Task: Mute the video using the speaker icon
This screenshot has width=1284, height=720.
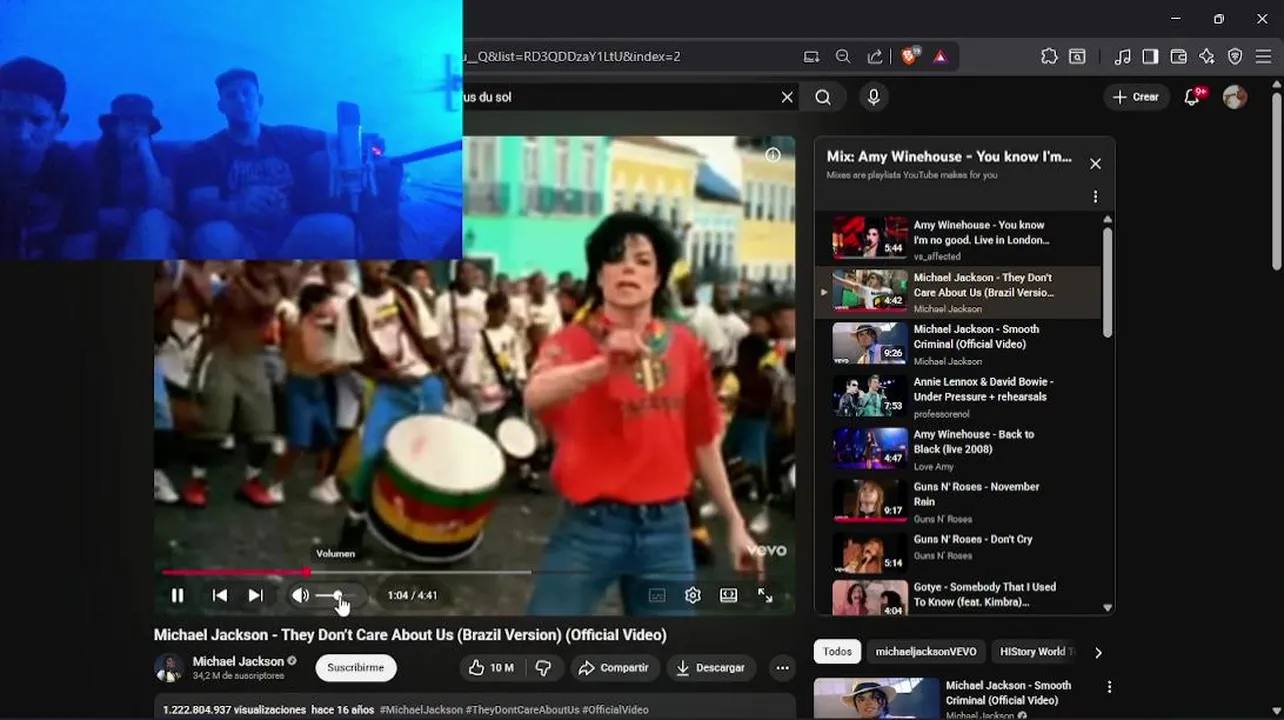Action: [300, 595]
